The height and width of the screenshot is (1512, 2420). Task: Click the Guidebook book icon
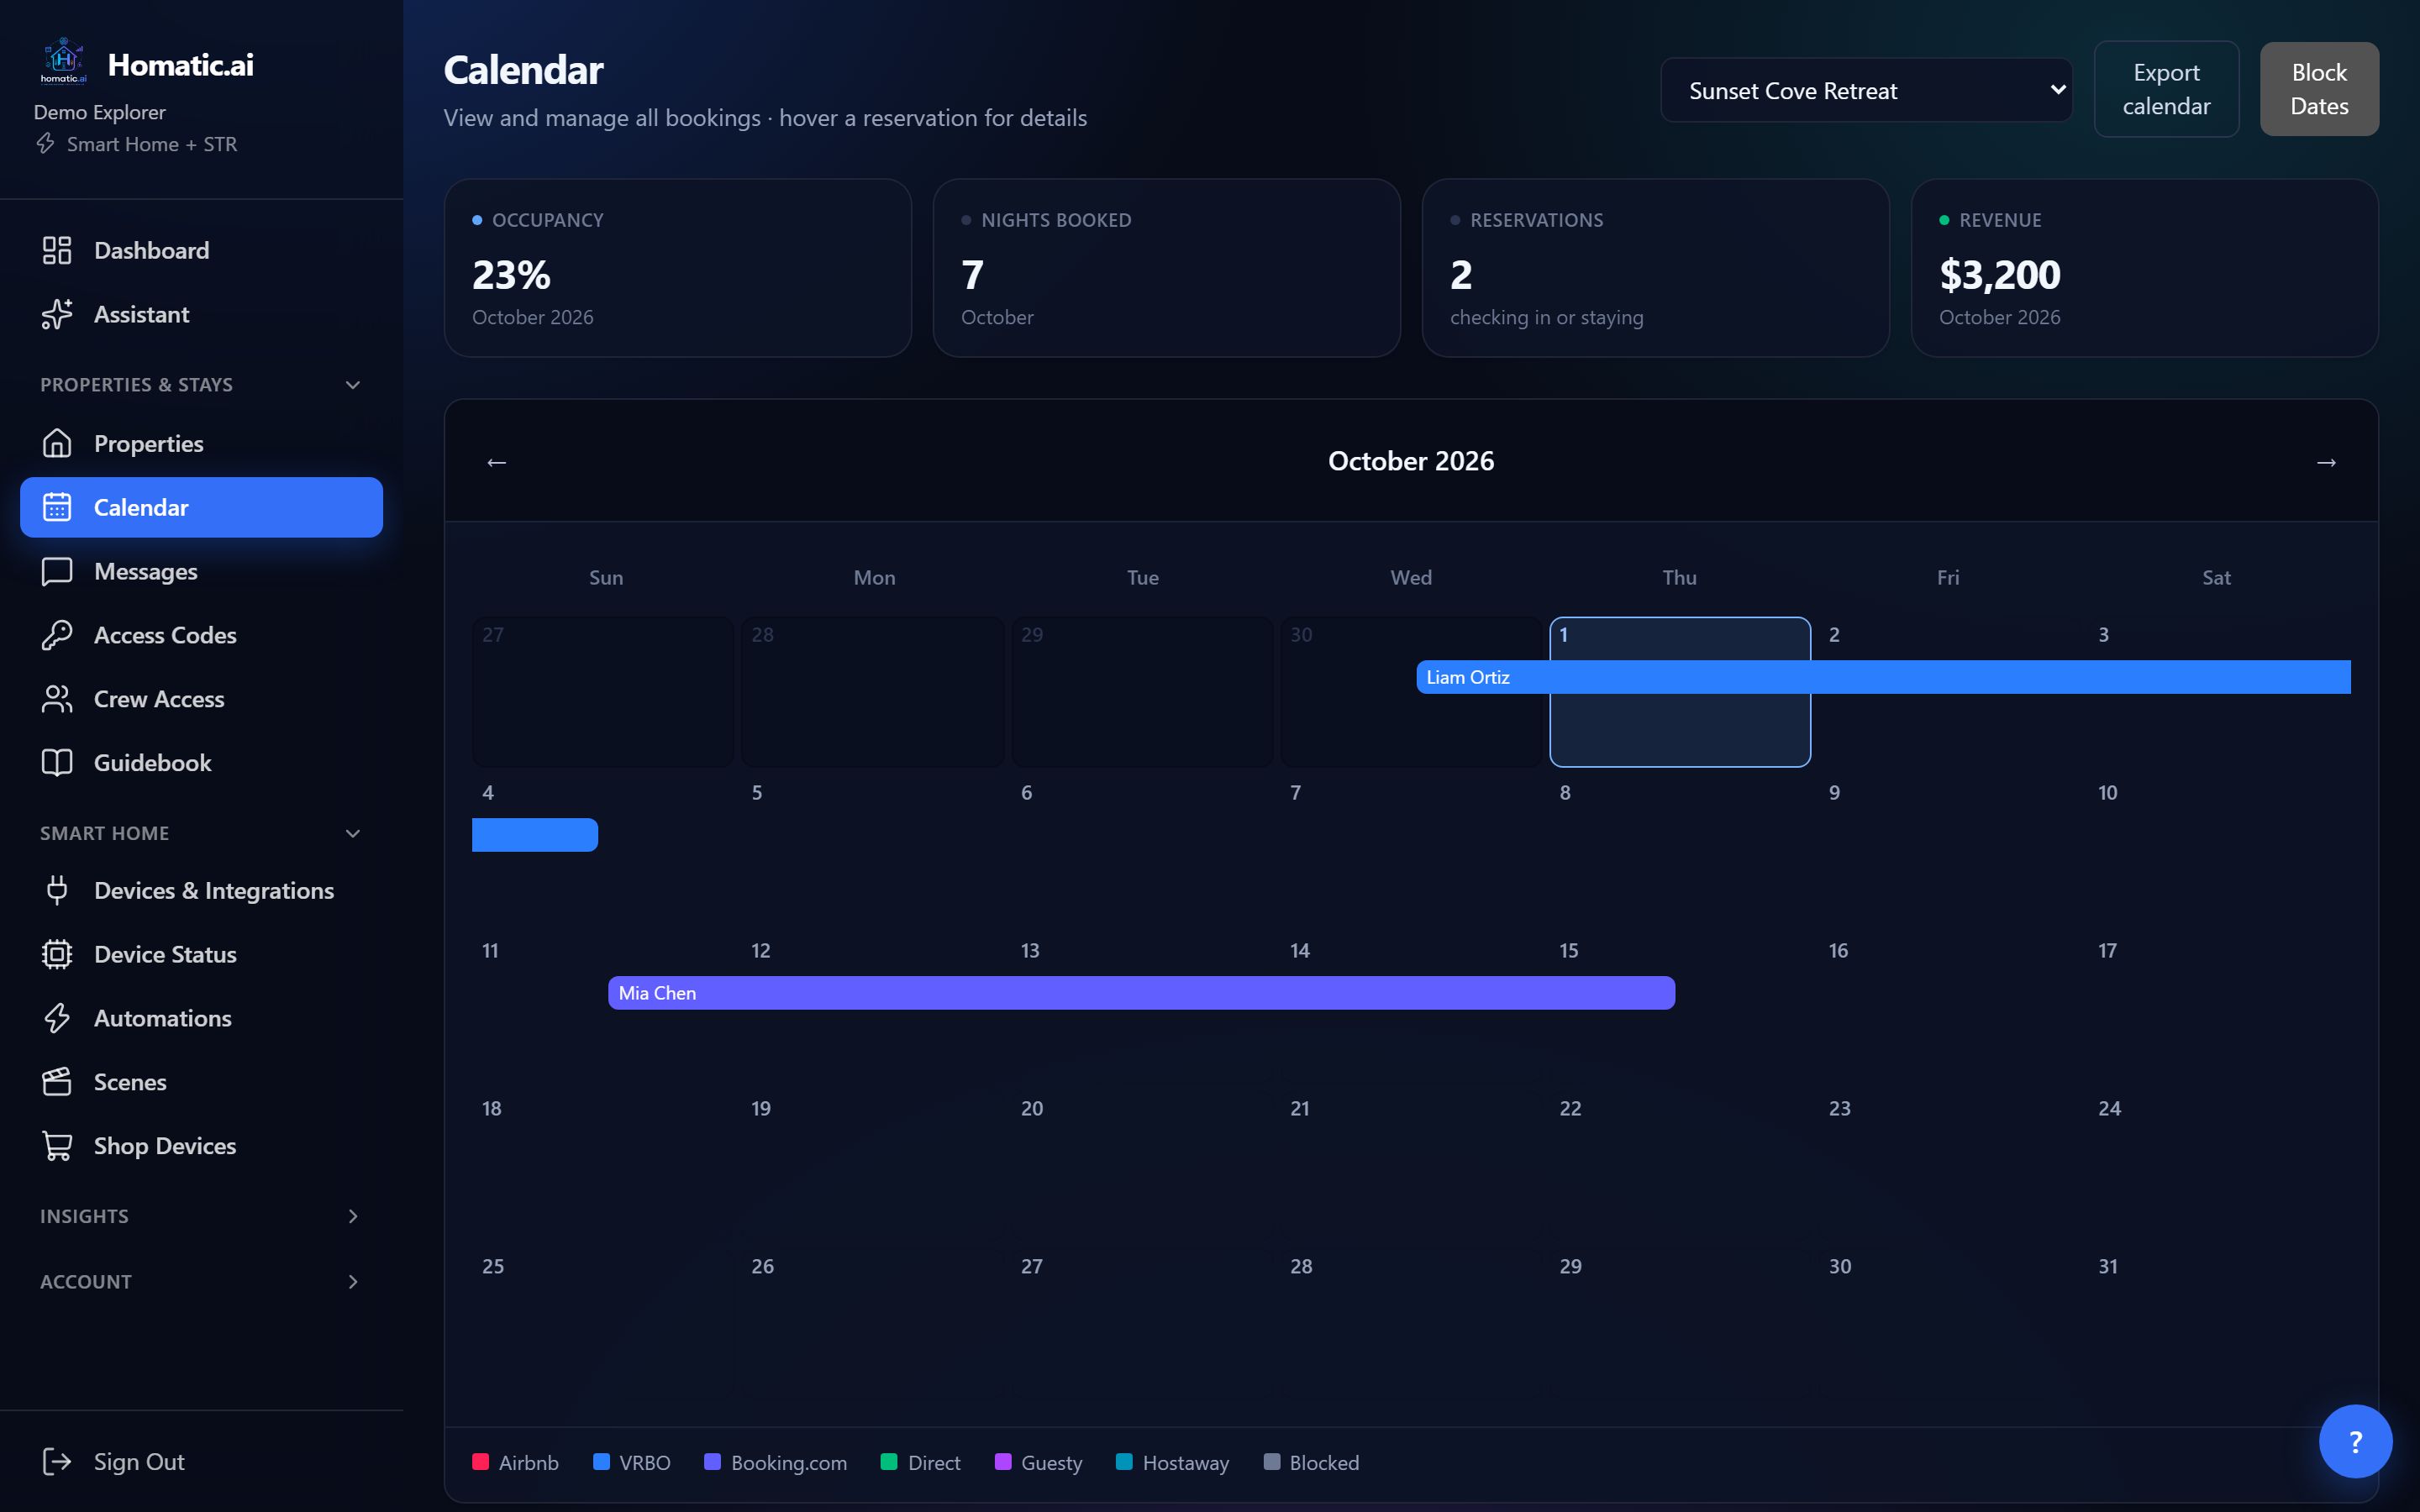tap(57, 763)
